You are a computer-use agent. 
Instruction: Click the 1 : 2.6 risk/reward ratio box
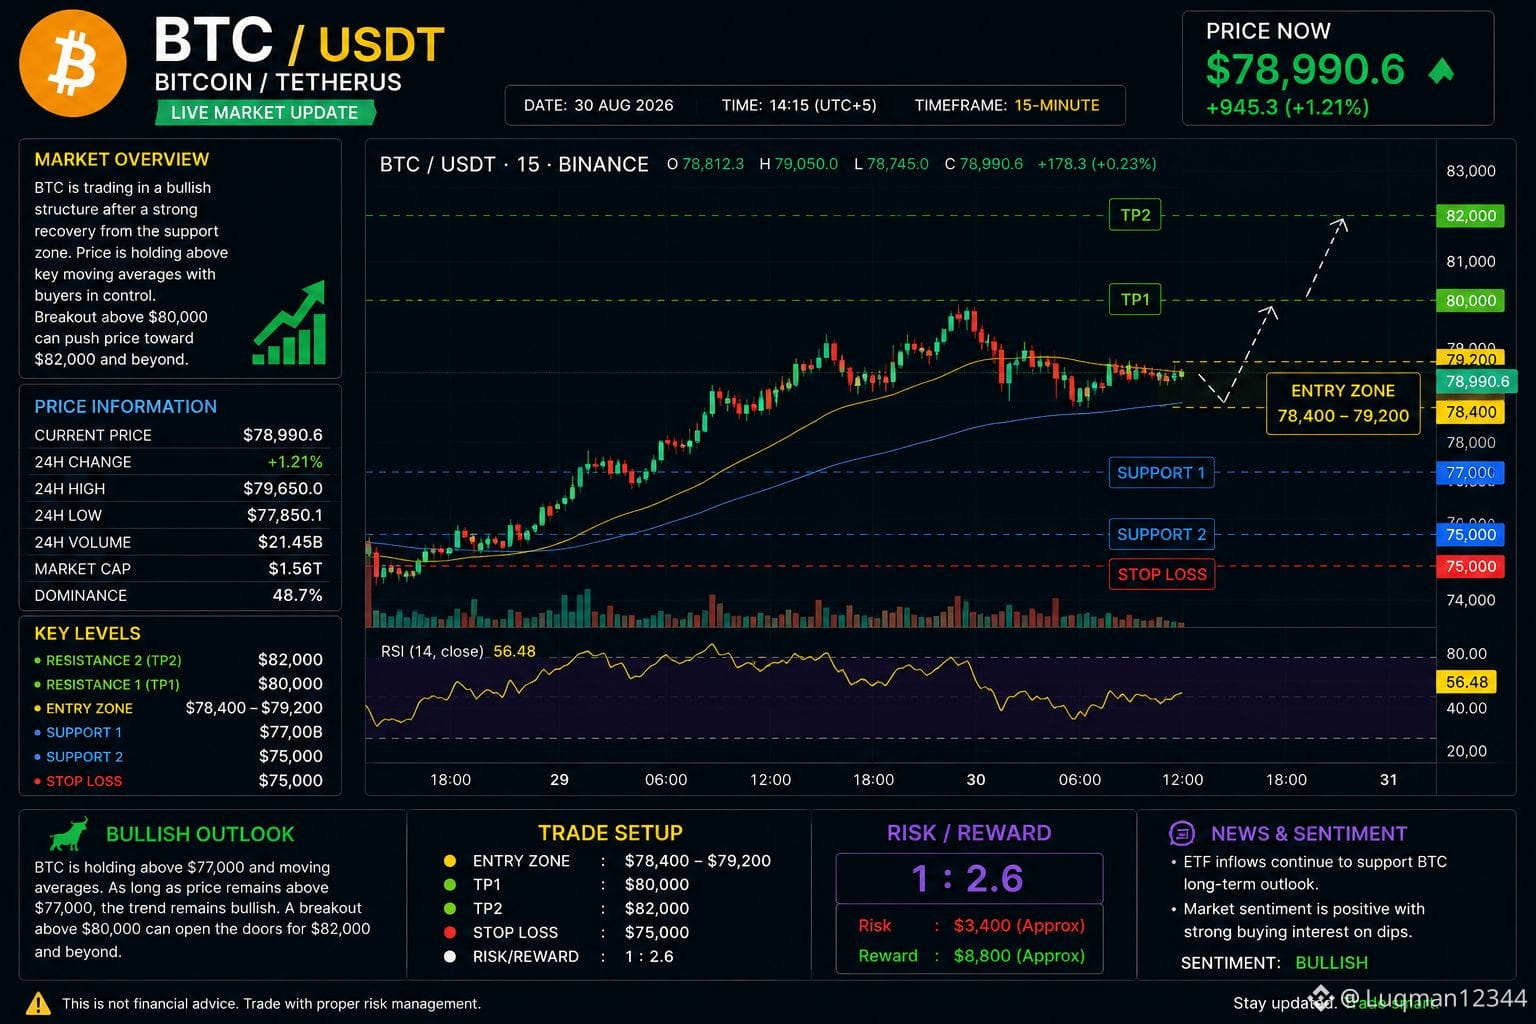969,878
